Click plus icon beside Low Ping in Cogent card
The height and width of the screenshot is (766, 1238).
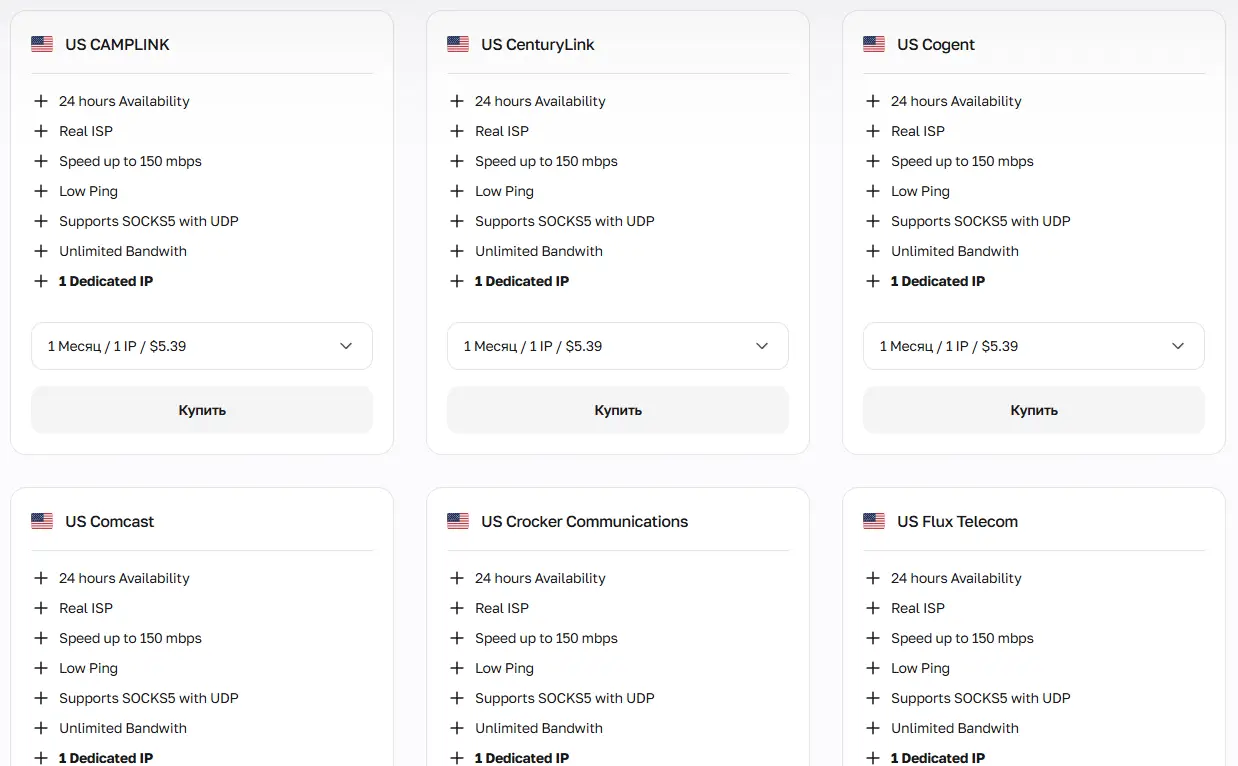tap(873, 191)
